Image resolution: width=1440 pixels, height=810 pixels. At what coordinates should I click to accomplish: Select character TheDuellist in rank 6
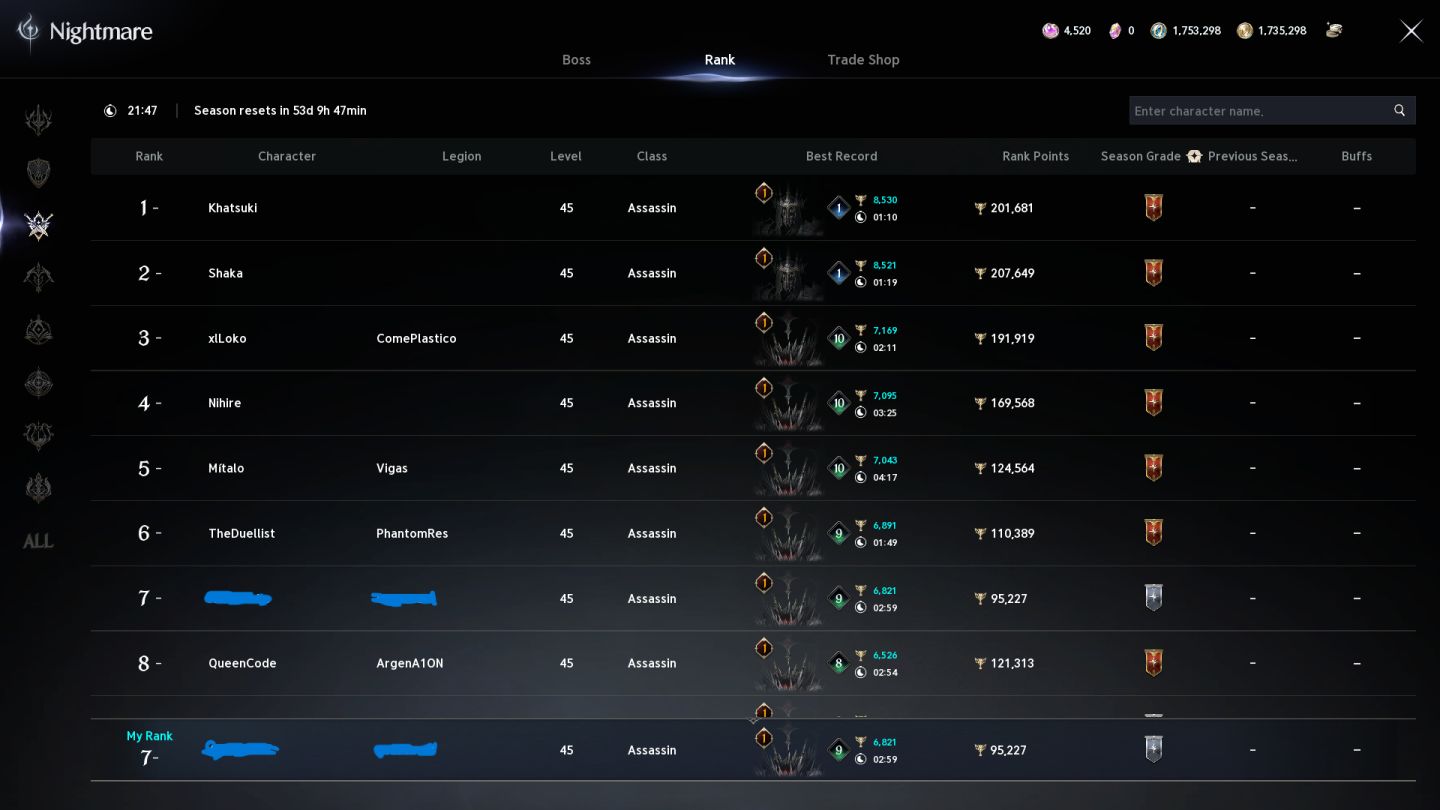[241, 533]
